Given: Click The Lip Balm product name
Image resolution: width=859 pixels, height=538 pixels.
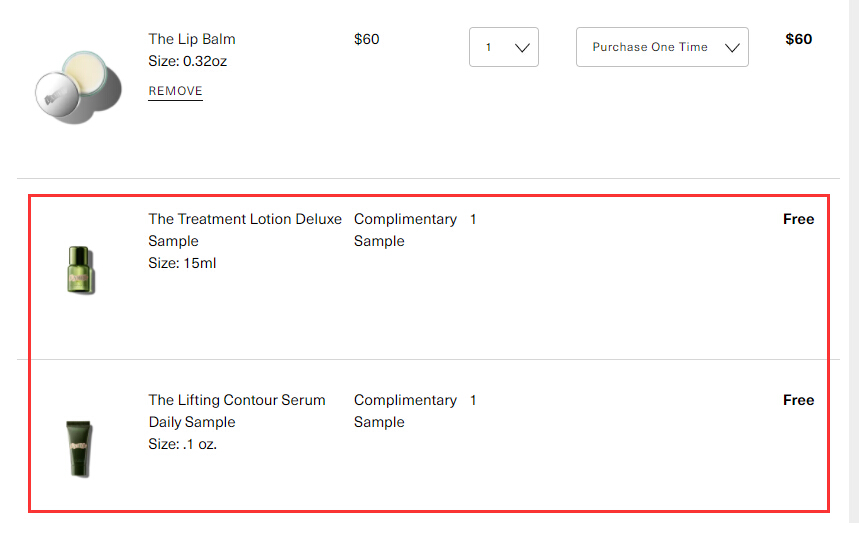Looking at the screenshot, I should click(192, 39).
